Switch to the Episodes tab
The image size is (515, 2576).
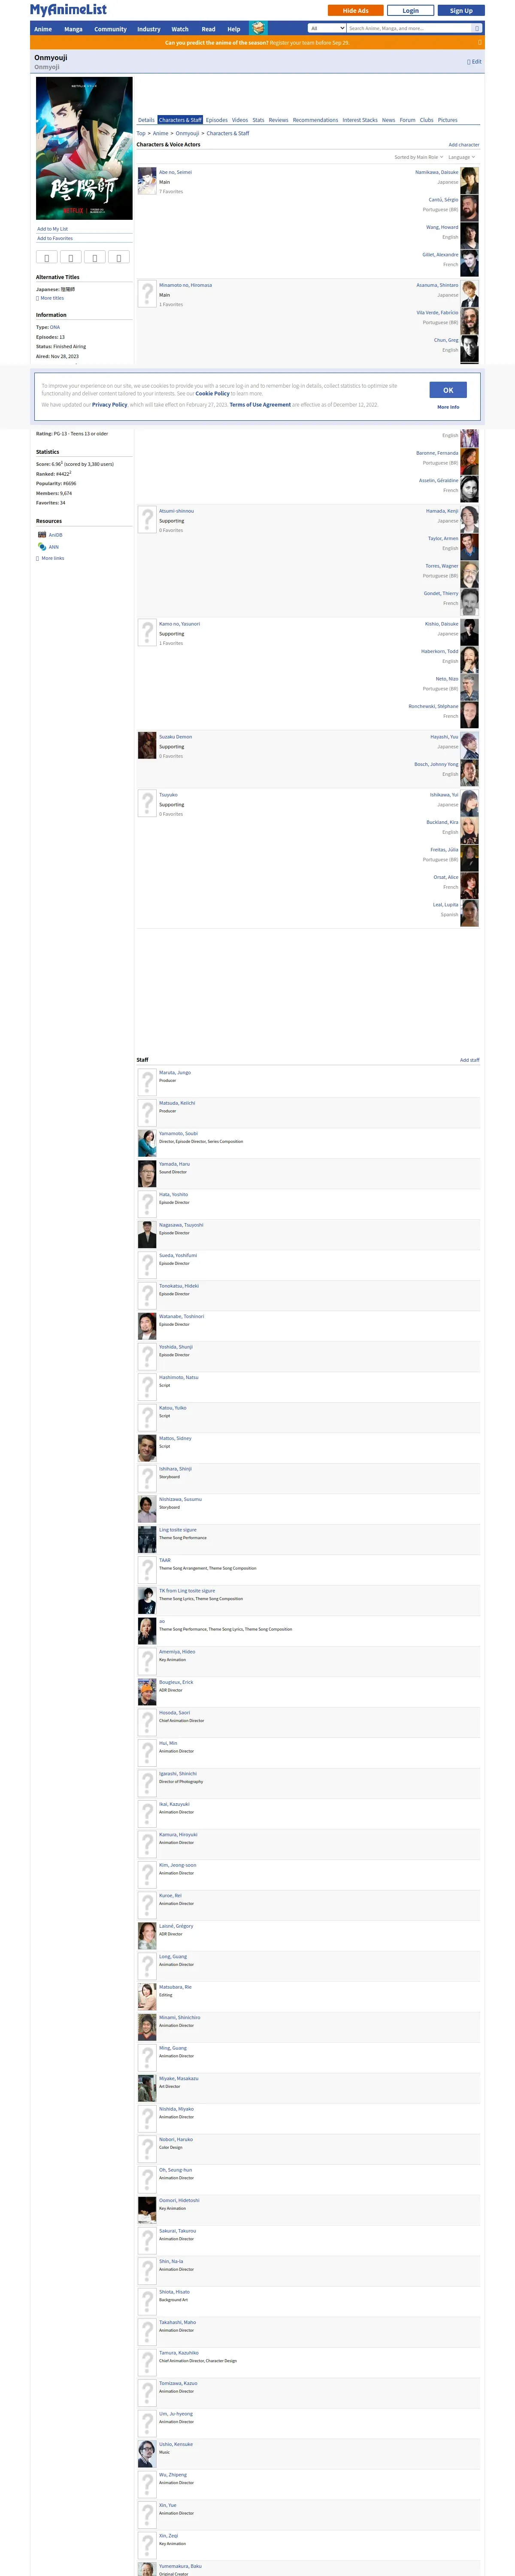pyautogui.click(x=217, y=120)
